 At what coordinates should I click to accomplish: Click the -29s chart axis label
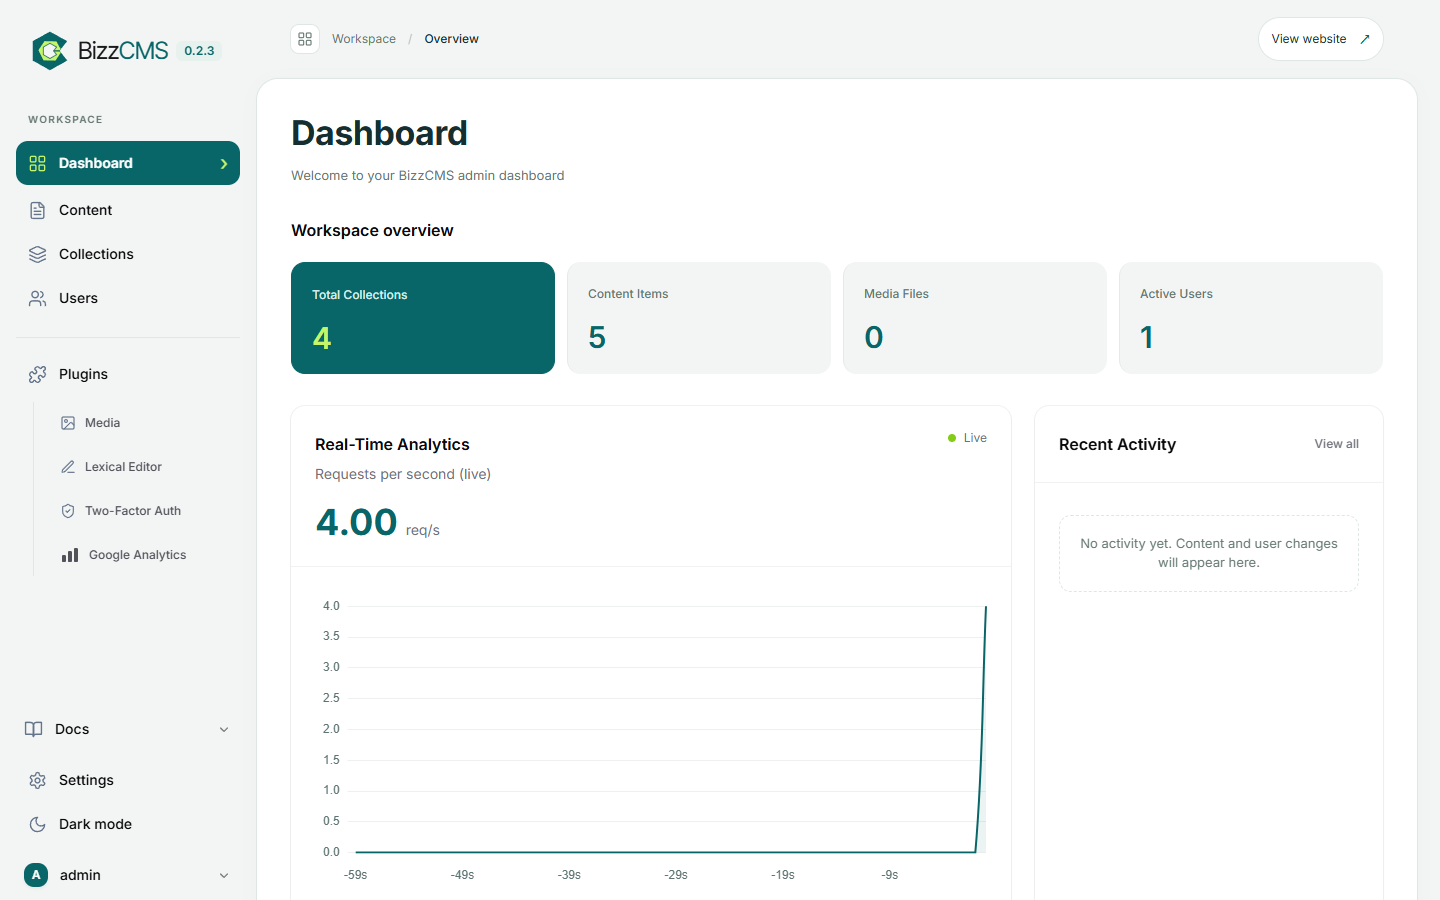[x=676, y=875]
